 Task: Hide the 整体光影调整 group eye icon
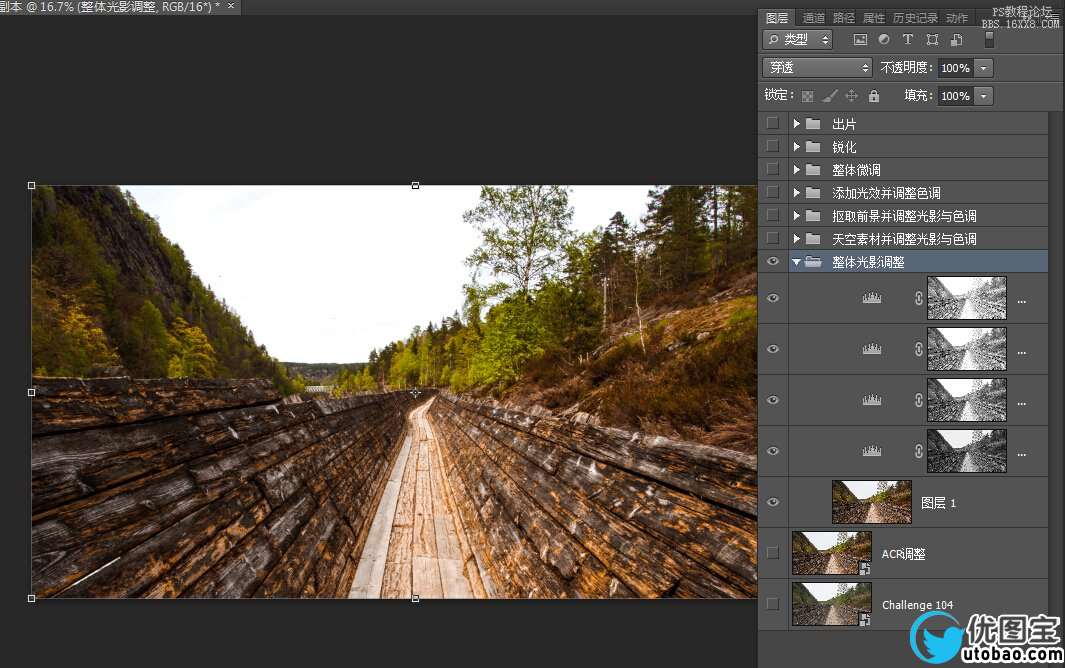pos(773,262)
